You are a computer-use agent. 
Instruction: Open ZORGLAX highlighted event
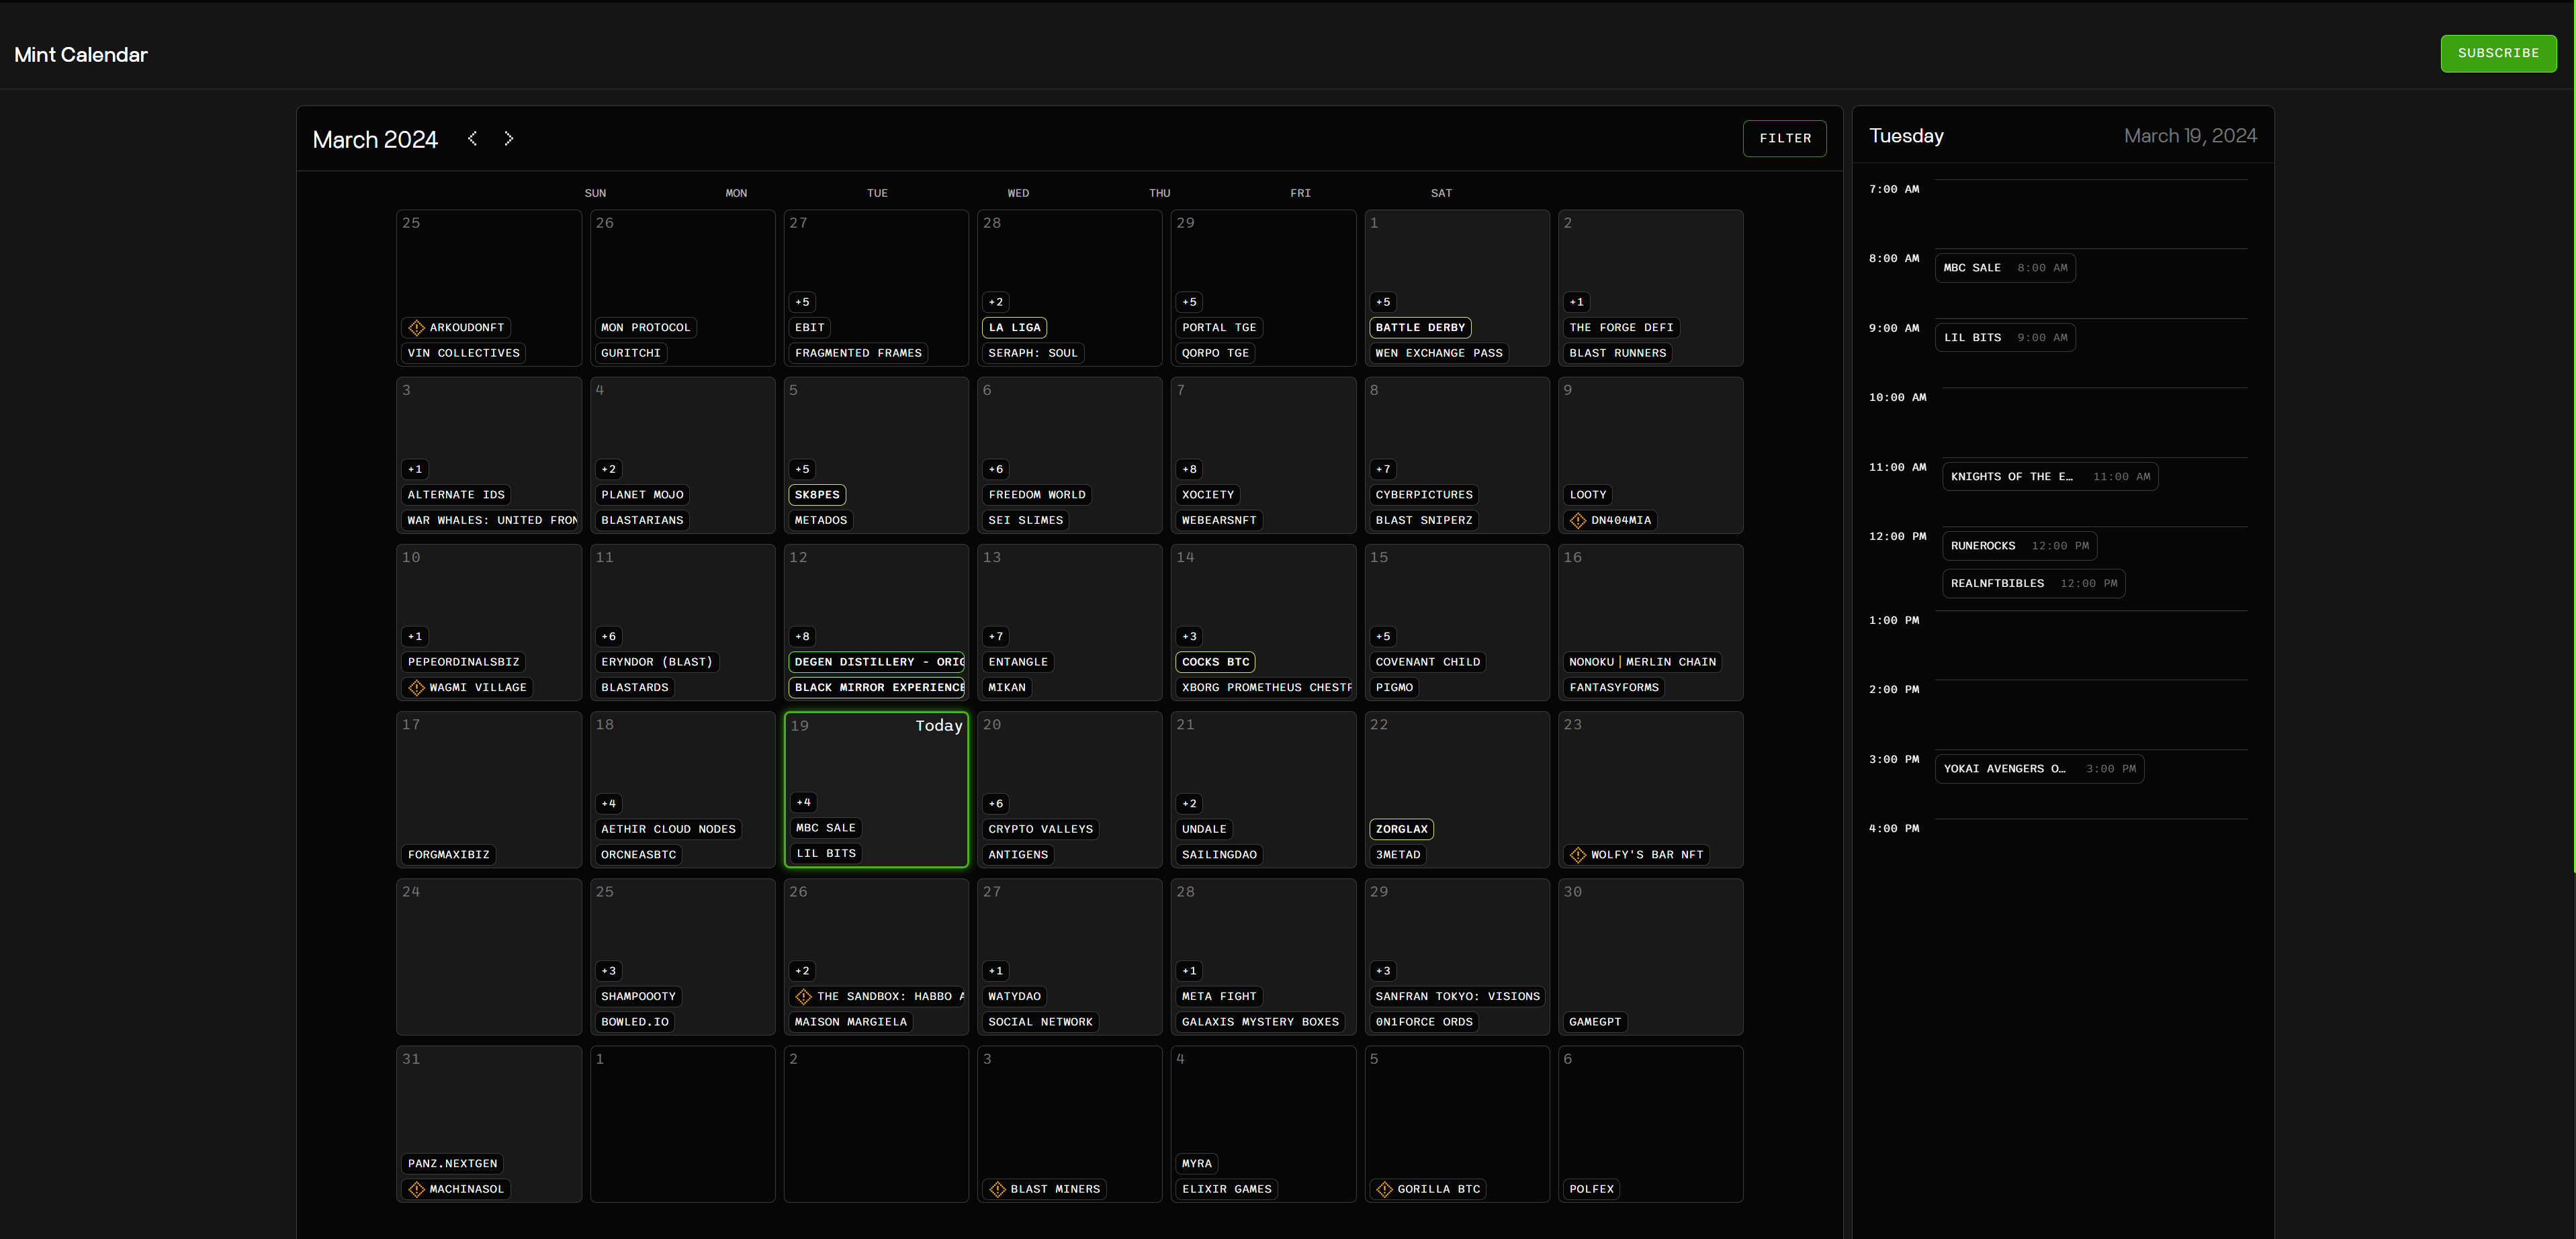pos(1401,829)
